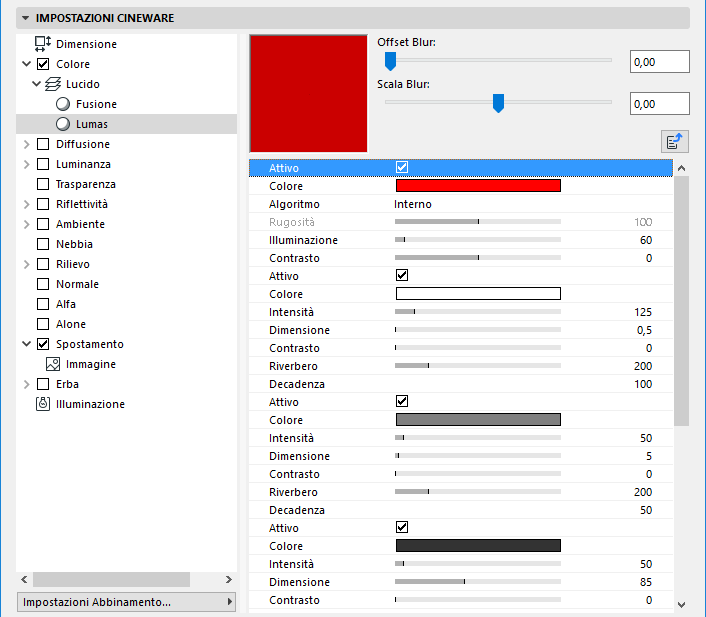Expand the Rilievo tree node
706x617 pixels.
[27, 264]
